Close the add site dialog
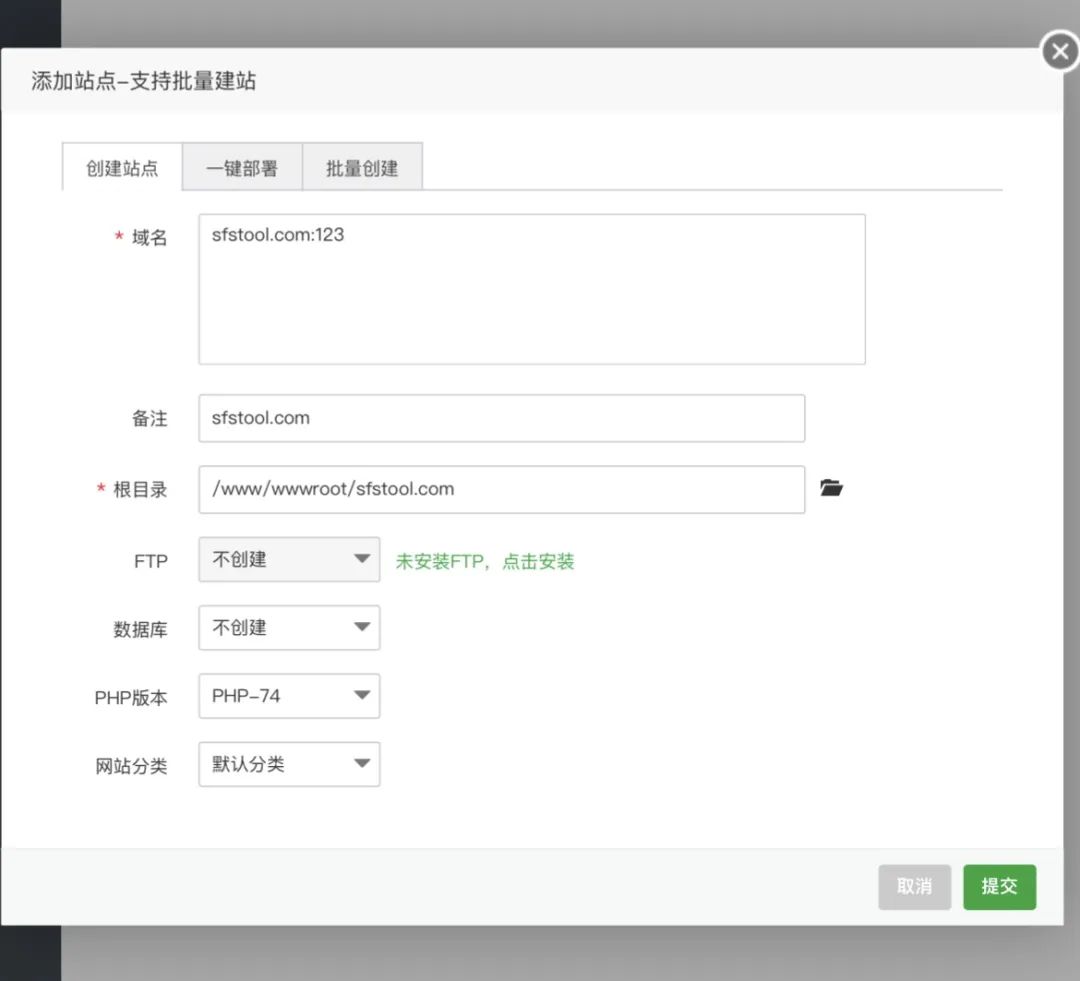 [1060, 52]
